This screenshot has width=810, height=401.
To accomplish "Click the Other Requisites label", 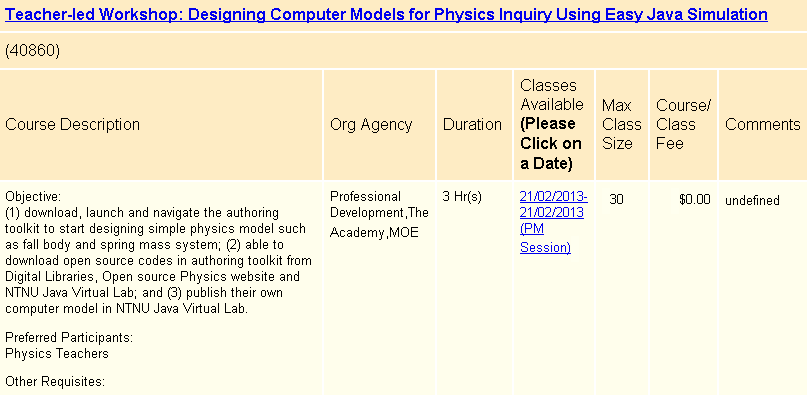I will [x=55, y=382].
